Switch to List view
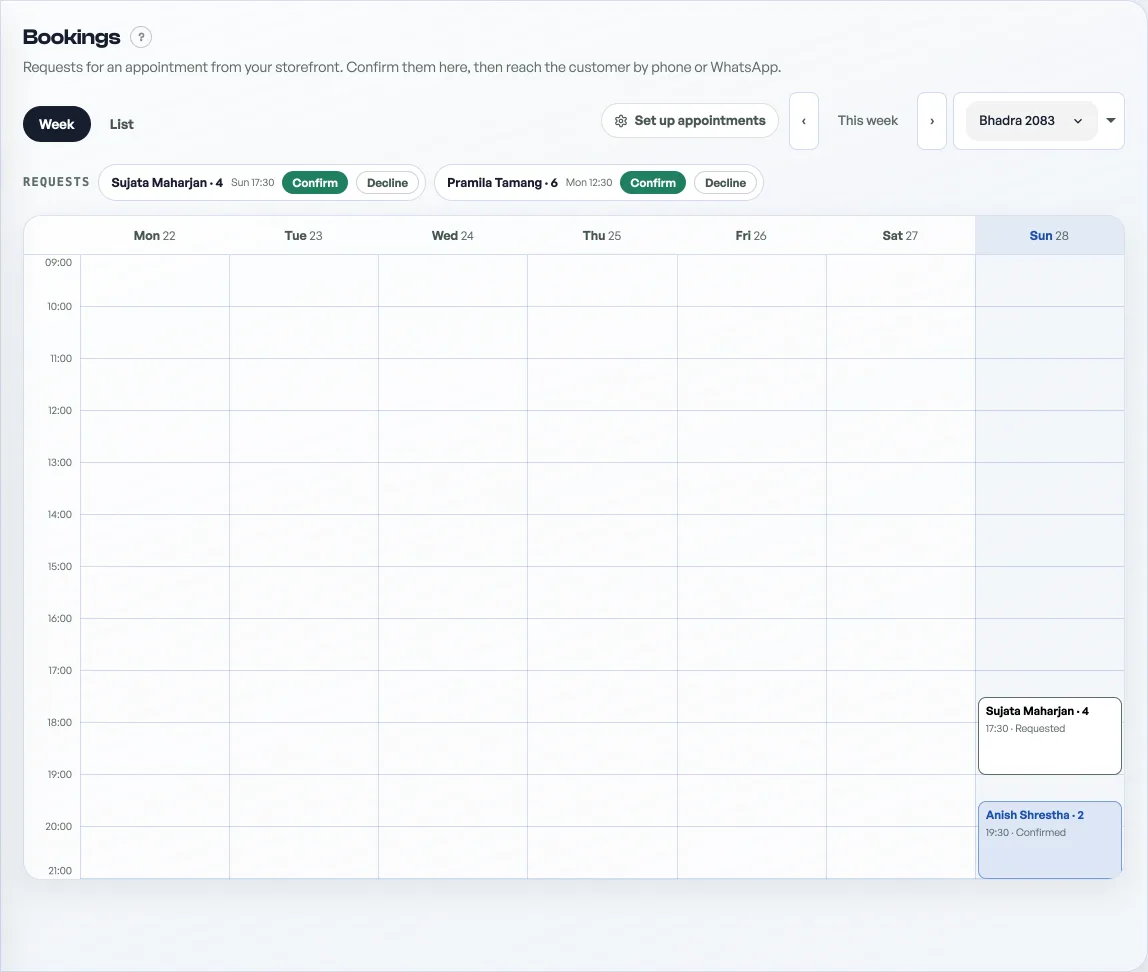This screenshot has height=972, width=1148. click(122, 124)
